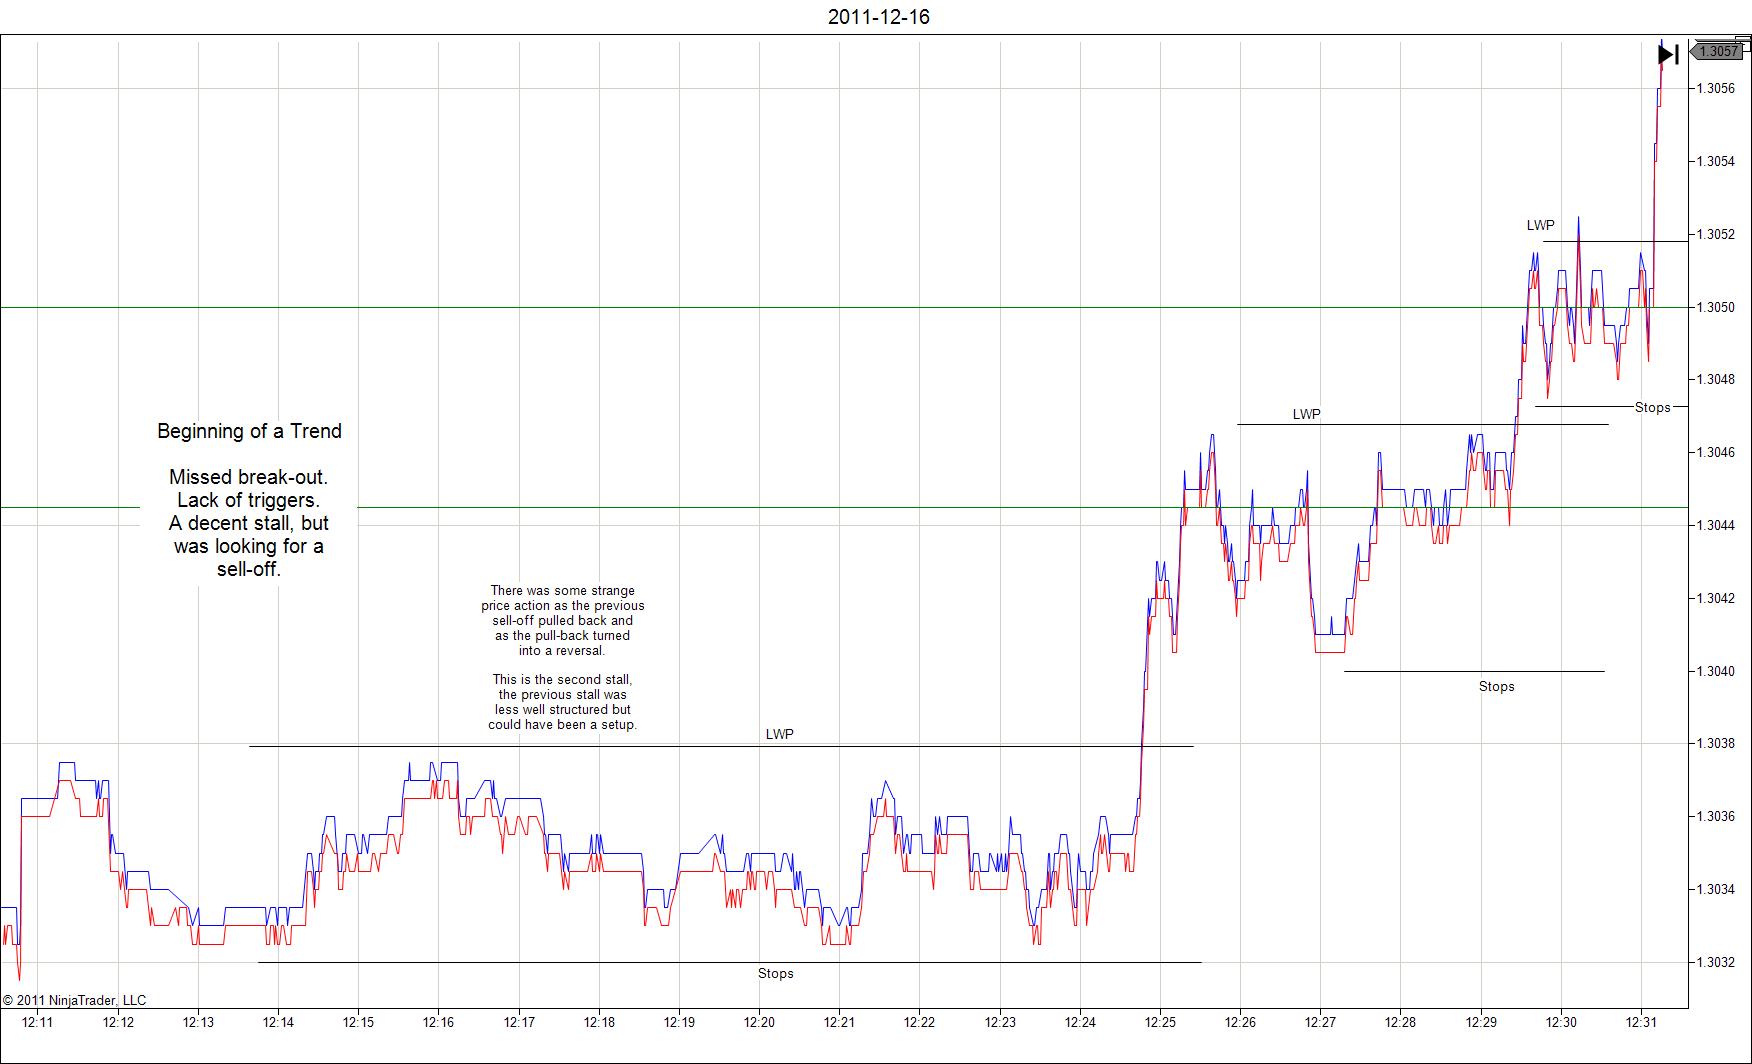The height and width of the screenshot is (1064, 1752).
Task: Select the green horizontal line near 1.3044
Action: pyautogui.click(x=844, y=507)
